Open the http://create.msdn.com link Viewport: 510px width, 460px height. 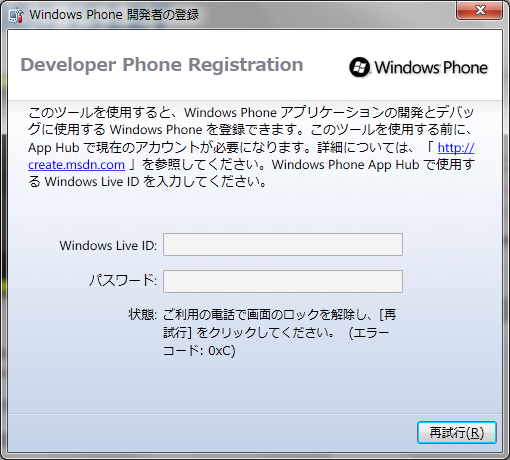pos(76,165)
